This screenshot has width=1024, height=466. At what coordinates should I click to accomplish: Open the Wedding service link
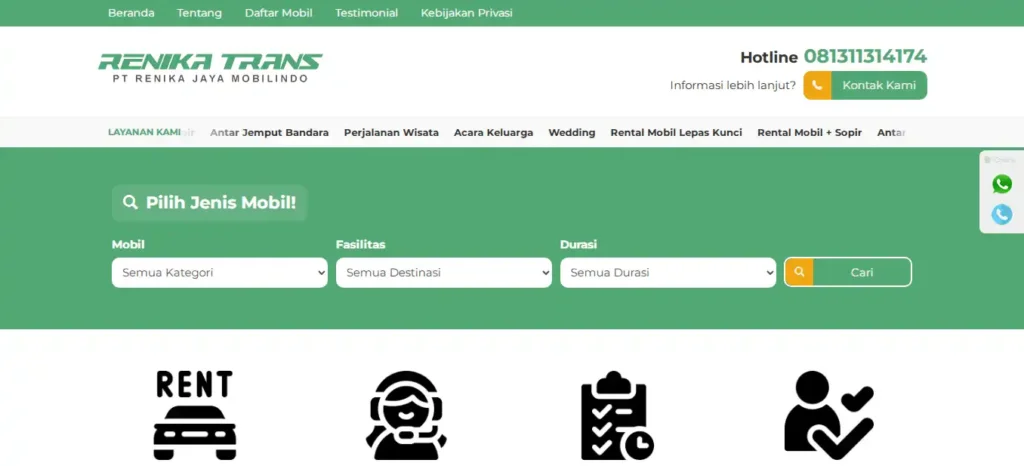pos(572,132)
